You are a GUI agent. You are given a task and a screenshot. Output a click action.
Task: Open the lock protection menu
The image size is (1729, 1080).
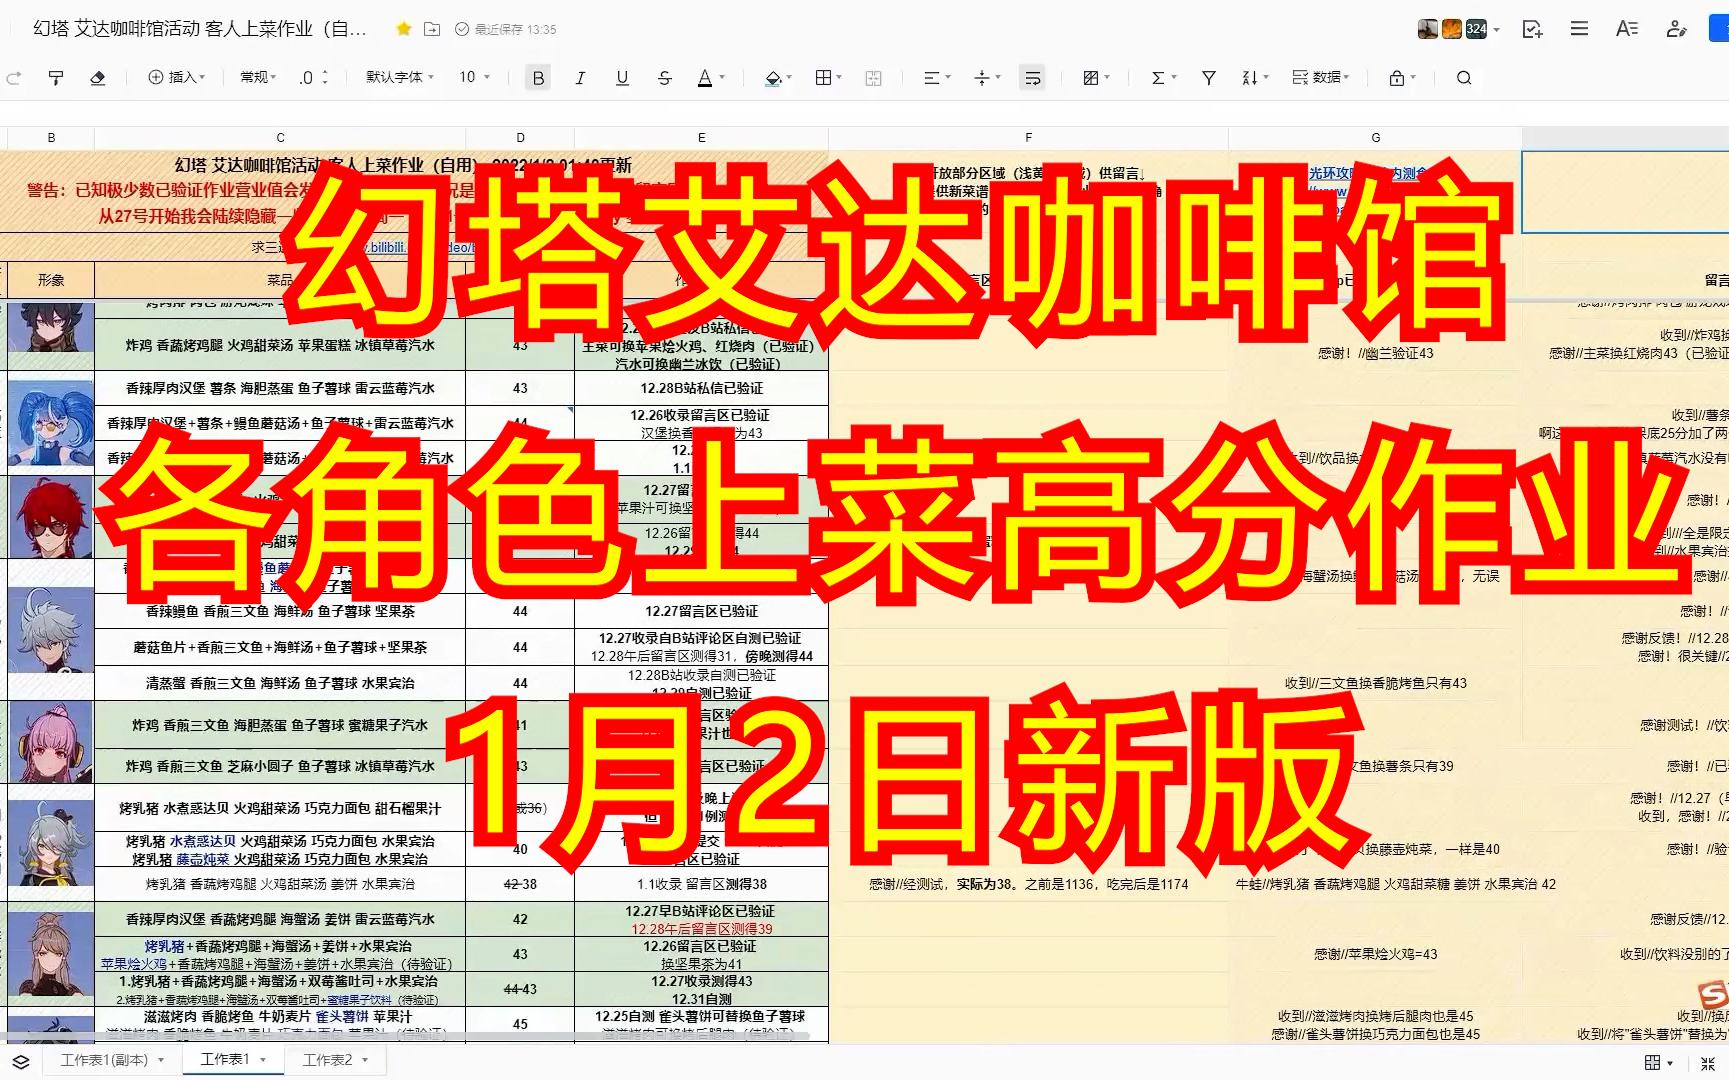[x=1402, y=78]
